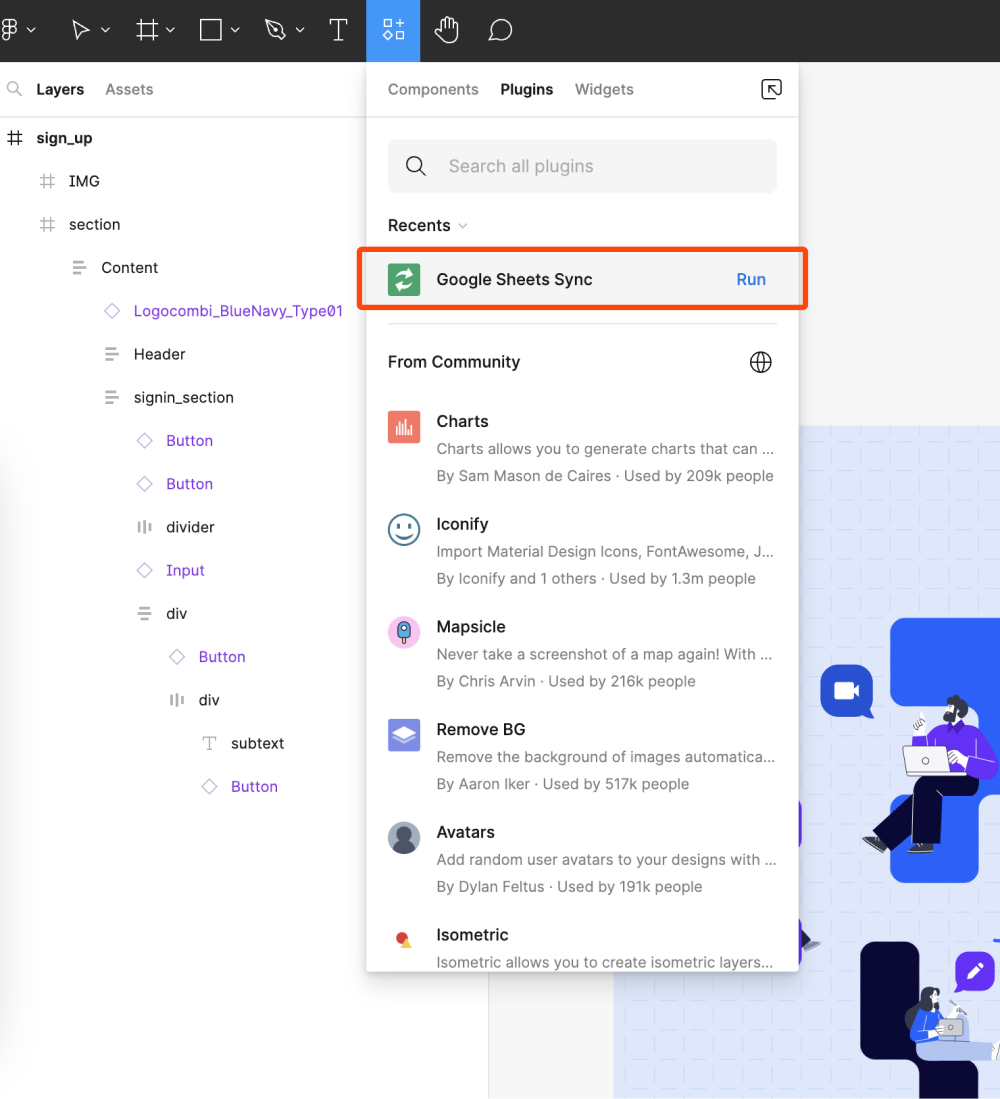Open the Remove BG plugin
1000x1099 pixels.
coord(582,756)
